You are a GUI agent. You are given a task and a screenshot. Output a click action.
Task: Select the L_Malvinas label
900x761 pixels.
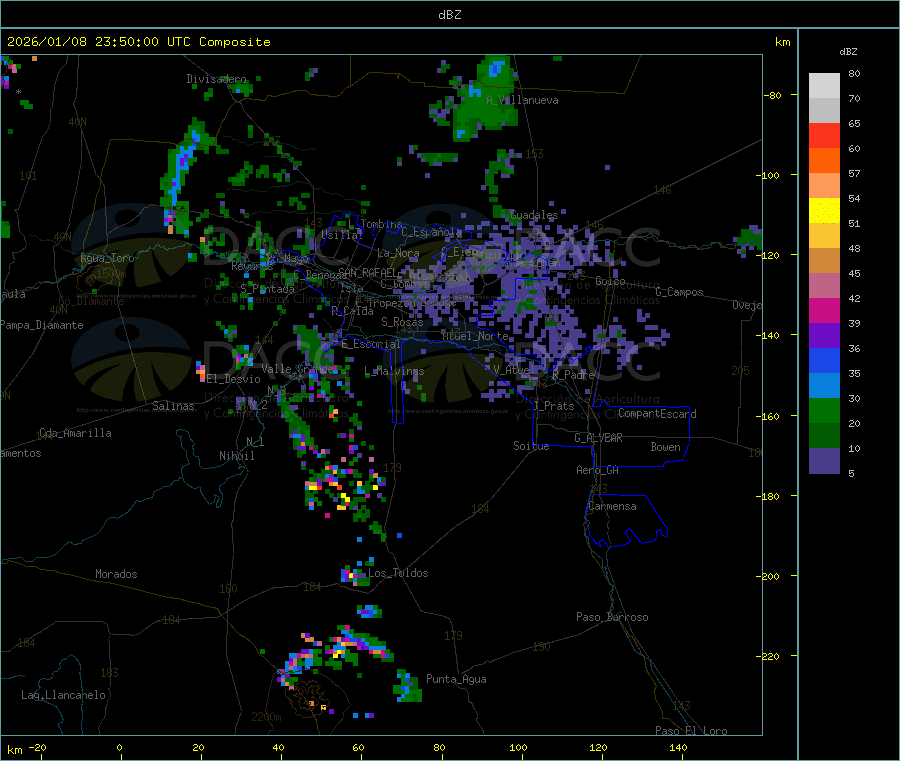point(394,371)
